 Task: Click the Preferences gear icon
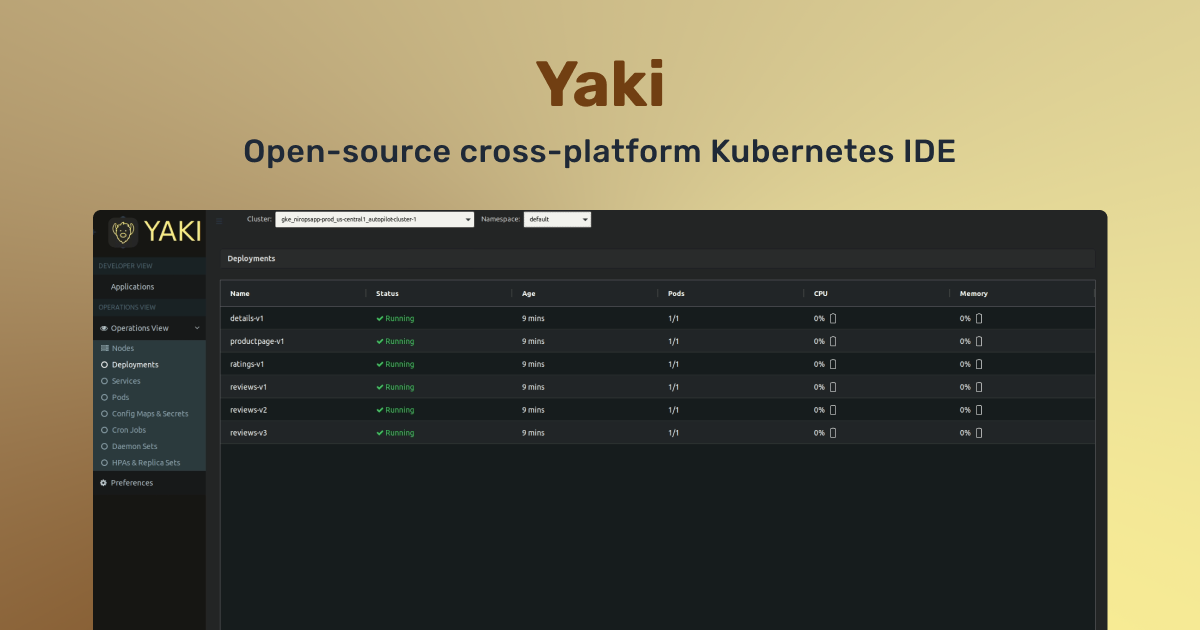pyautogui.click(x=103, y=482)
